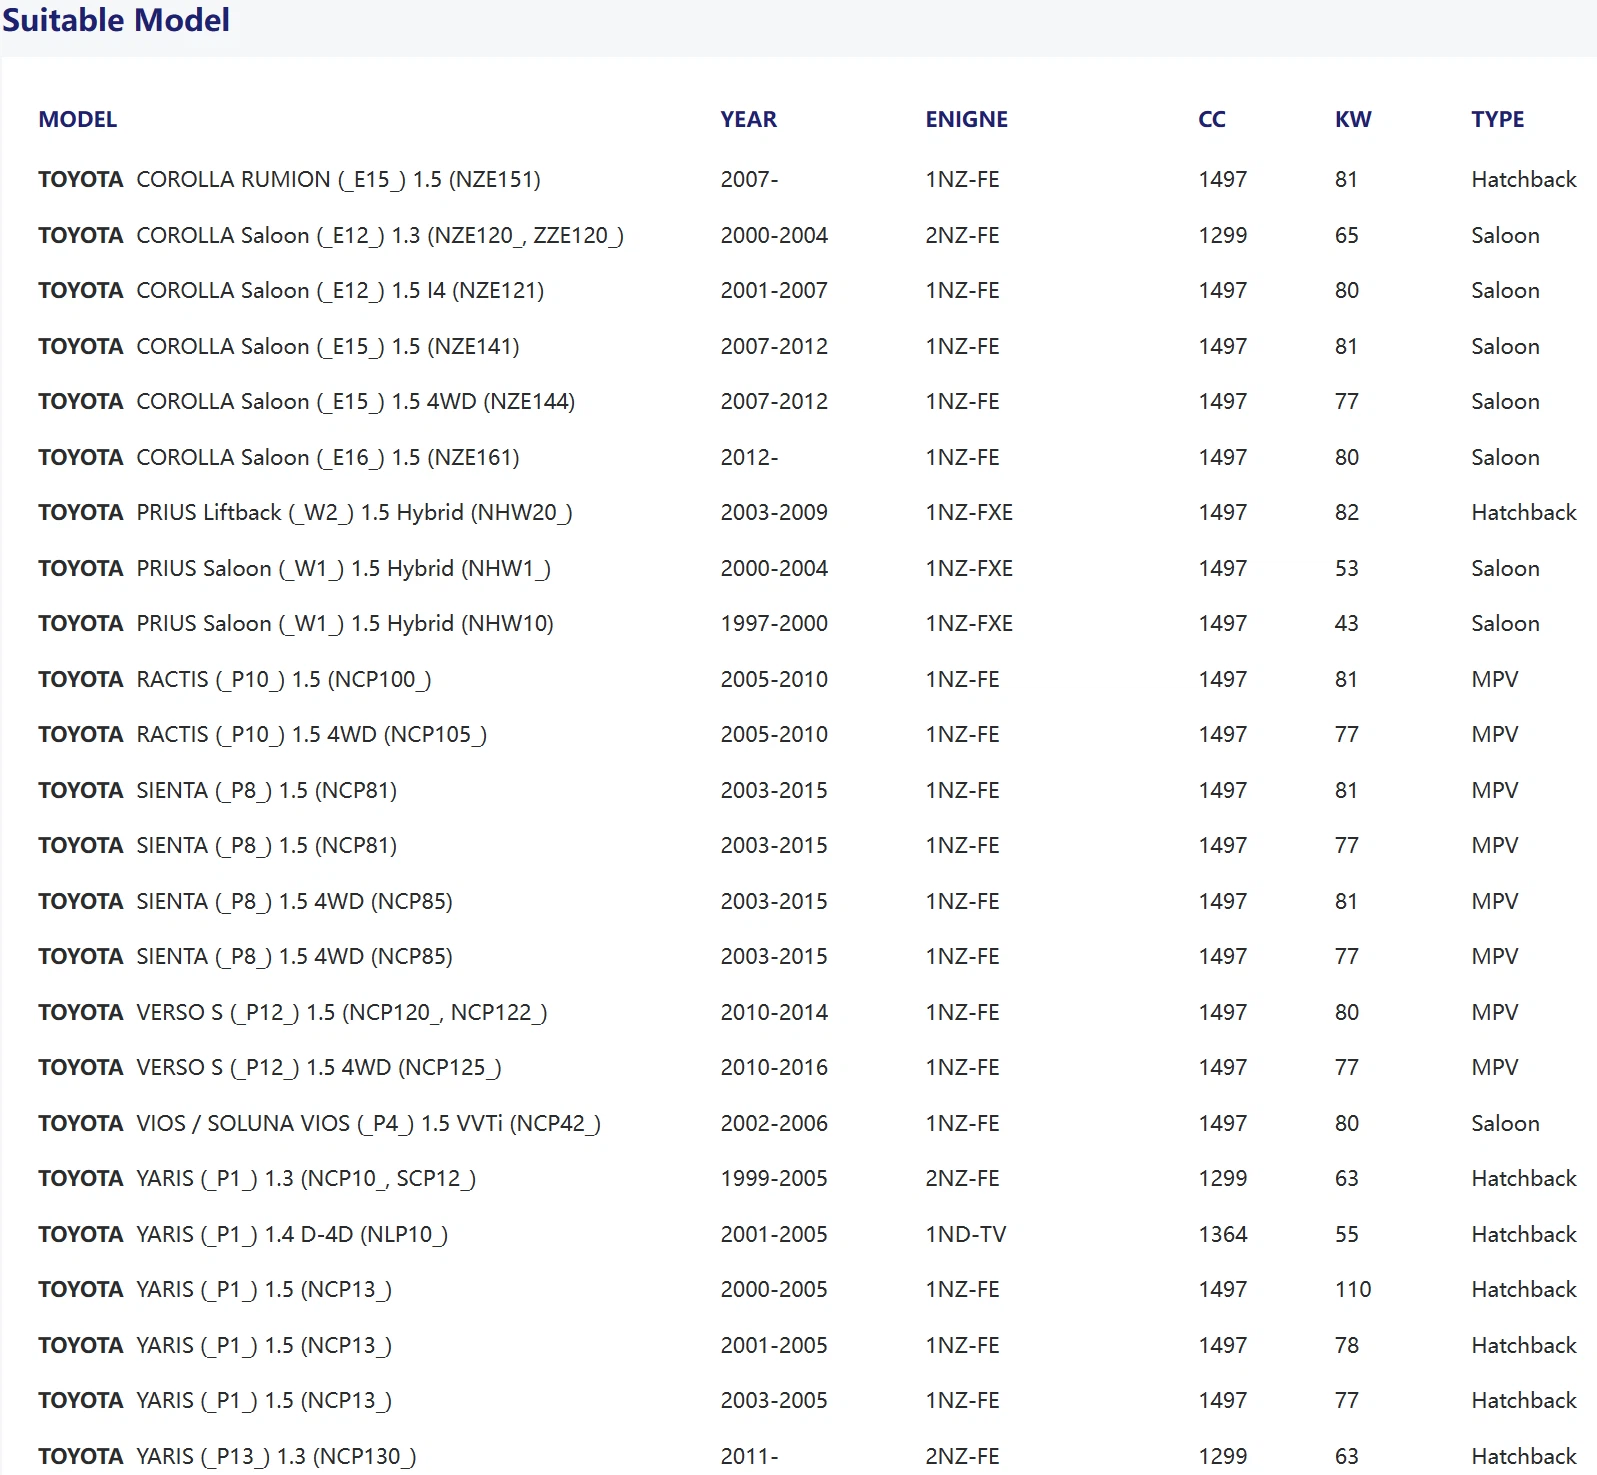1597x1475 pixels.
Task: Click year 2002-2006 in VIOS row
Action: coord(774,1124)
